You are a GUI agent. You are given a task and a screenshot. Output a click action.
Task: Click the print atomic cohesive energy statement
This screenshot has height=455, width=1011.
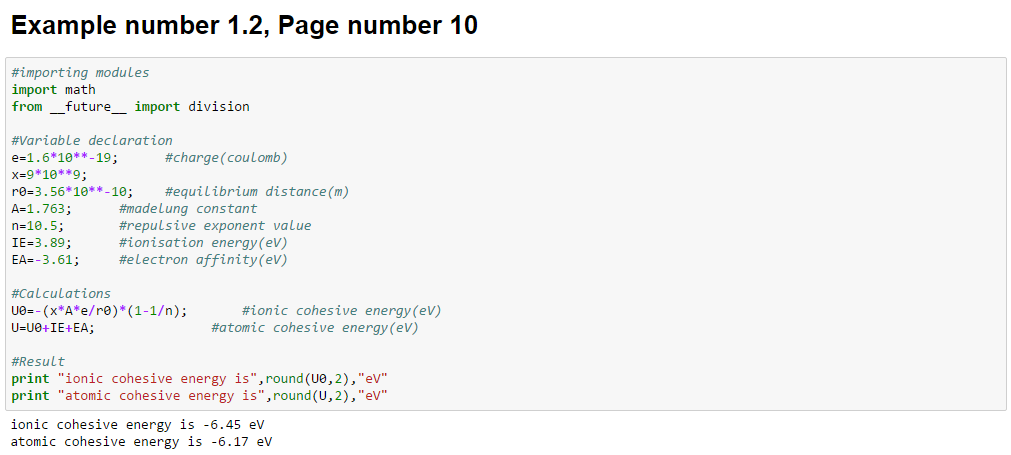tap(199, 395)
